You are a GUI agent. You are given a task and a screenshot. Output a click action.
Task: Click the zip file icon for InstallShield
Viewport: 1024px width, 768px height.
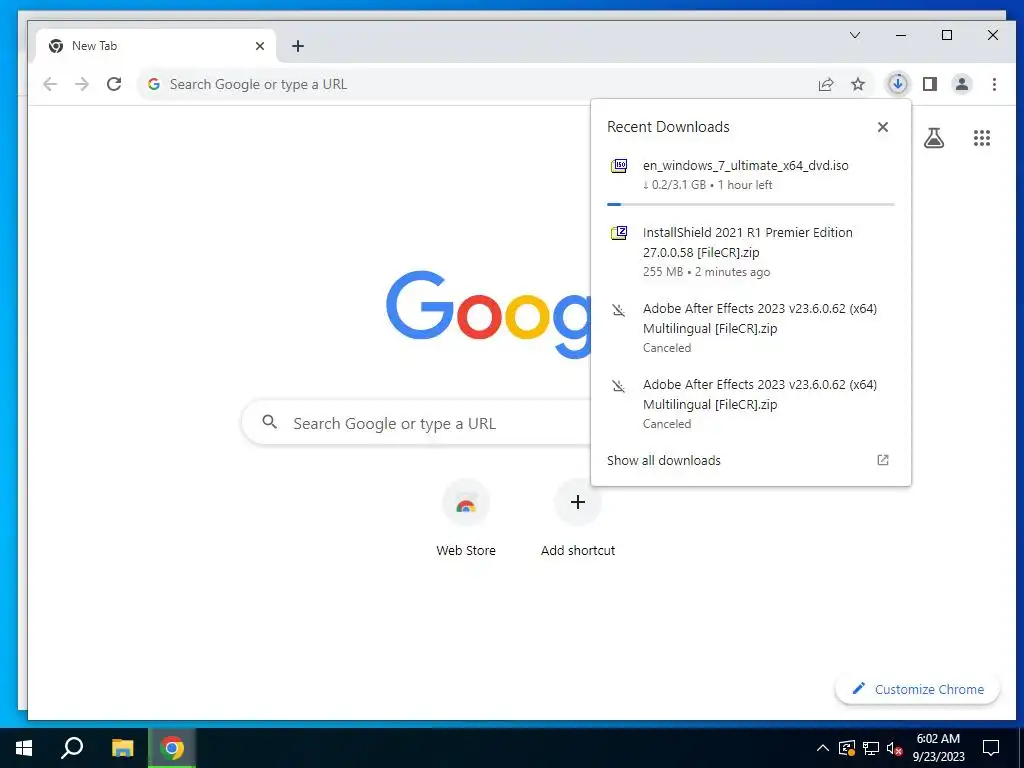pos(618,232)
